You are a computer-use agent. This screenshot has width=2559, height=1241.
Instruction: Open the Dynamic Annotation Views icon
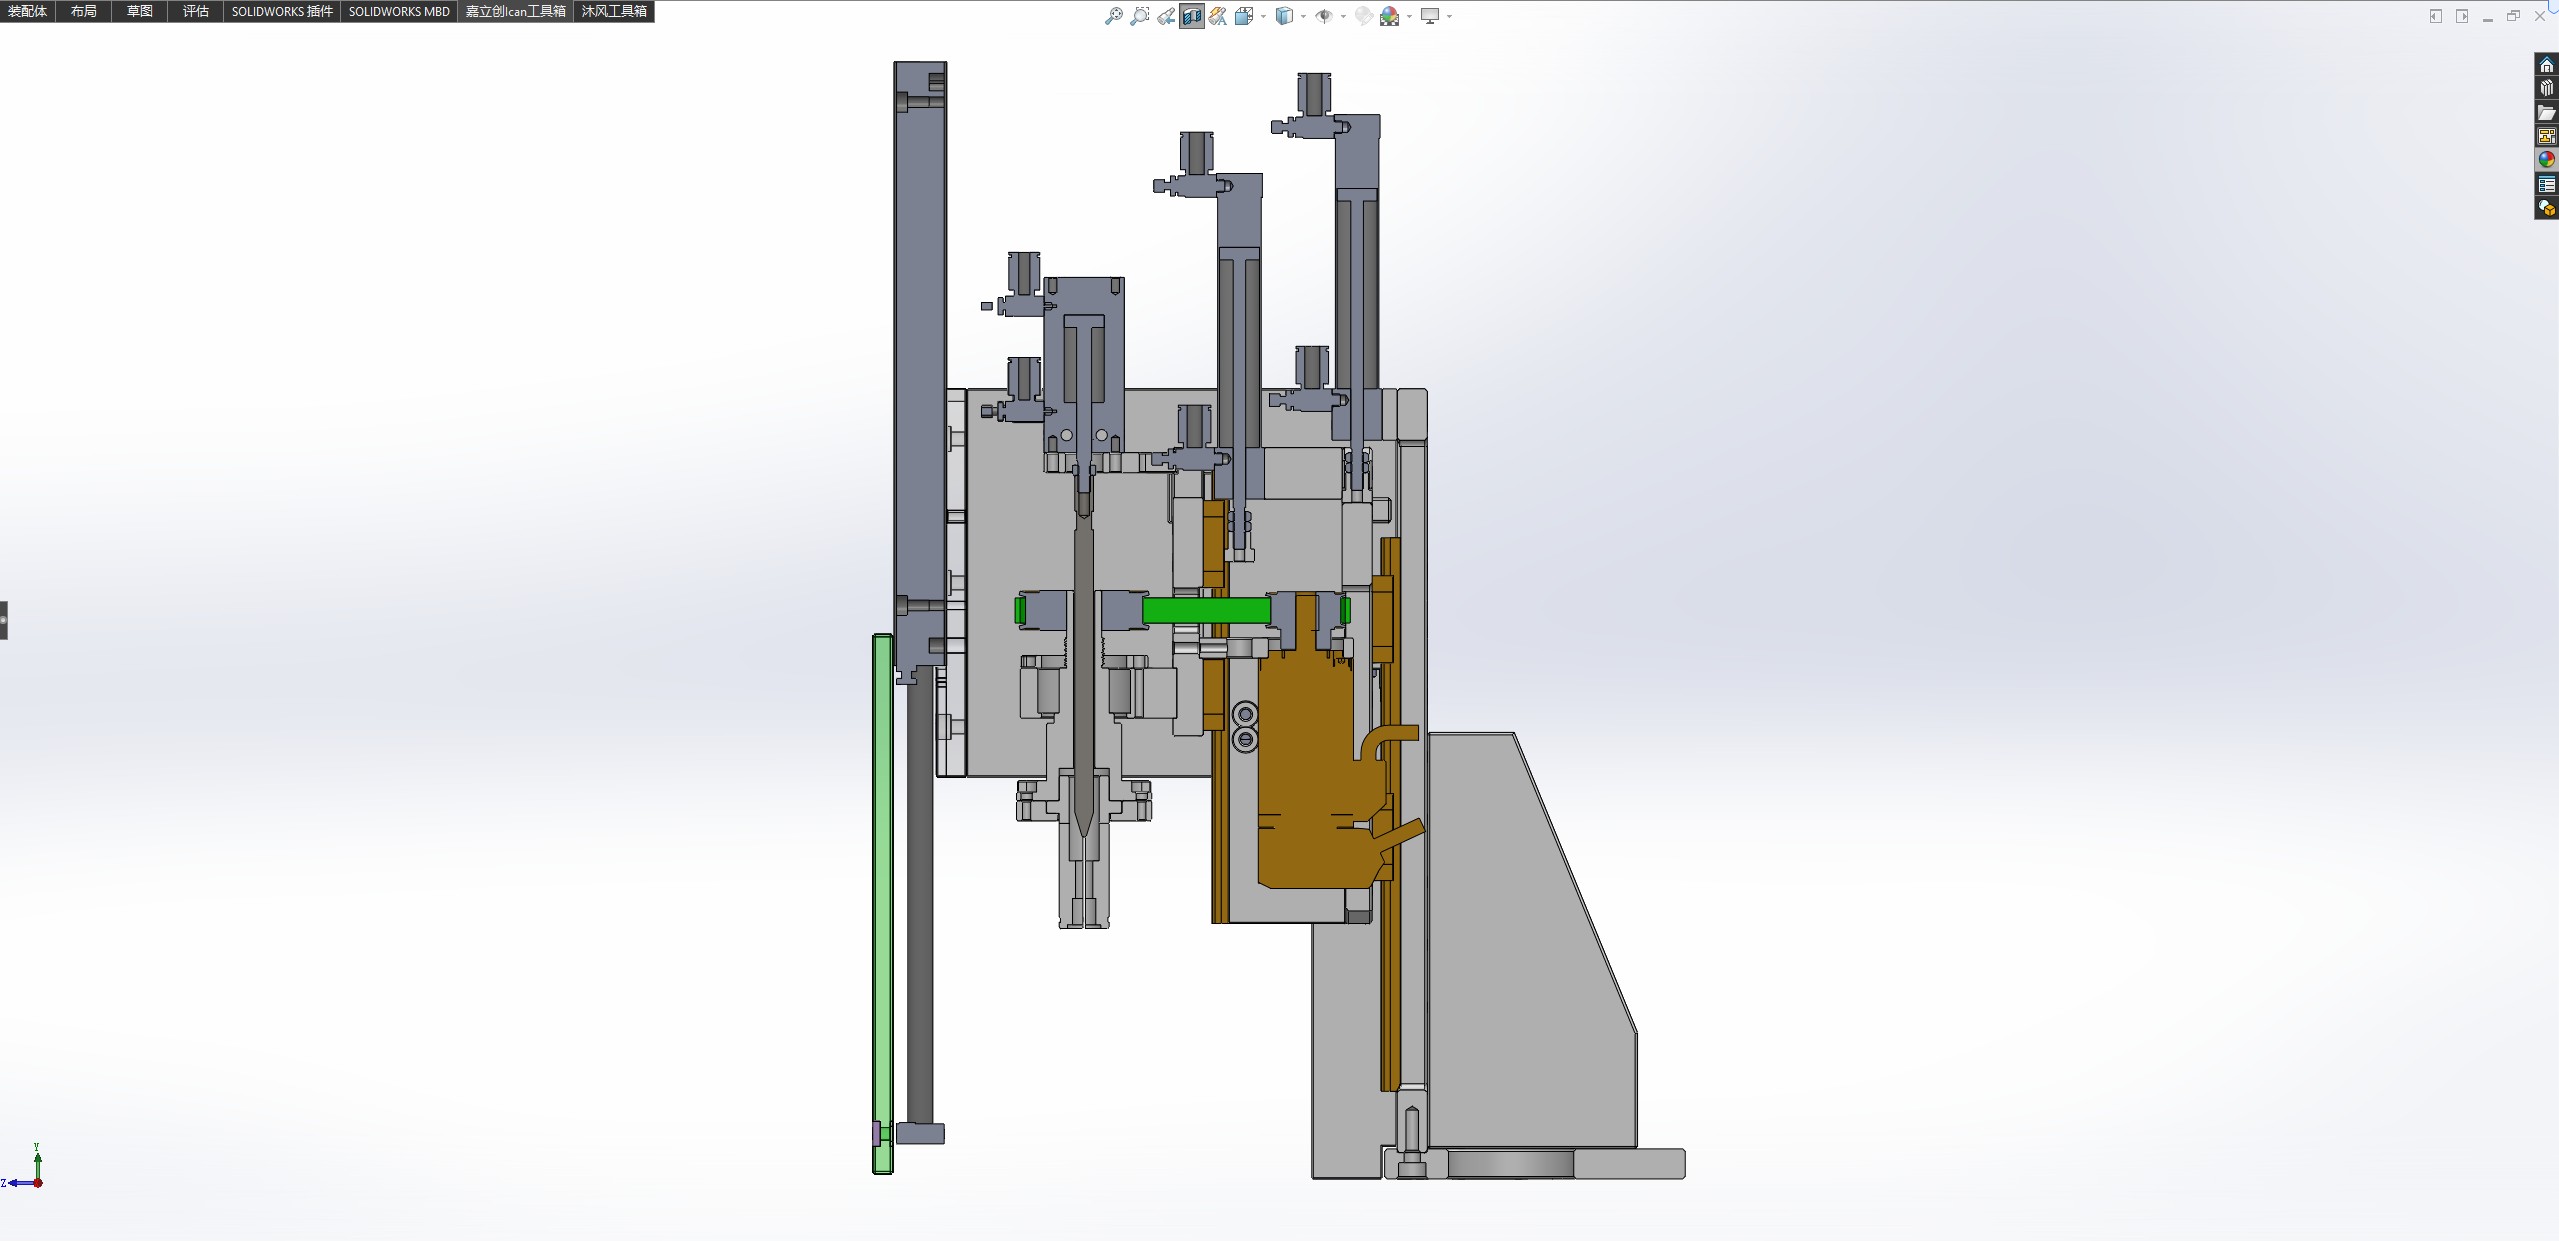1218,16
